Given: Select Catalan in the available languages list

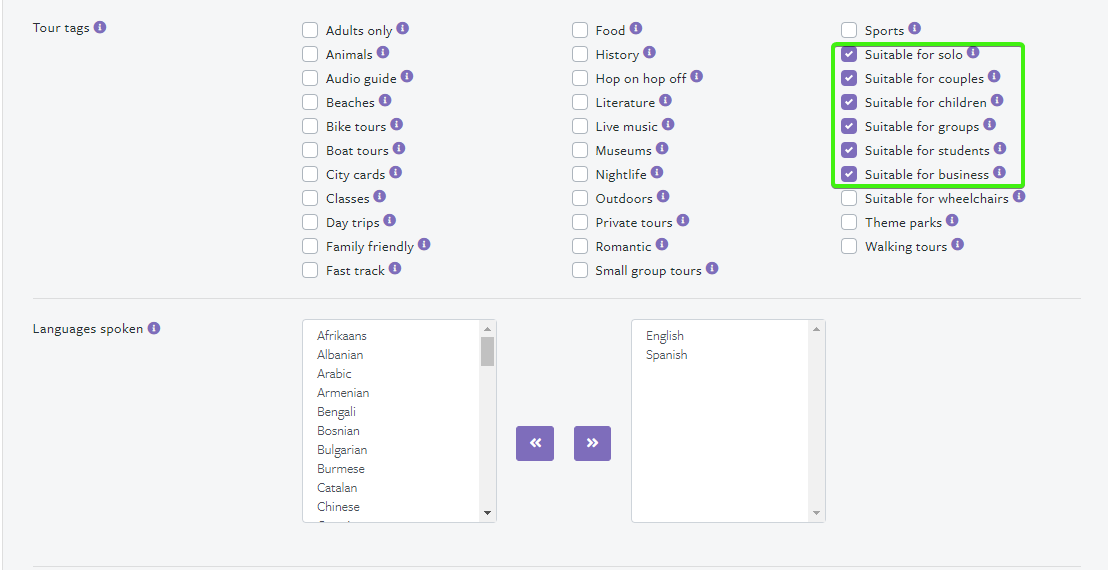Looking at the screenshot, I should click(337, 487).
